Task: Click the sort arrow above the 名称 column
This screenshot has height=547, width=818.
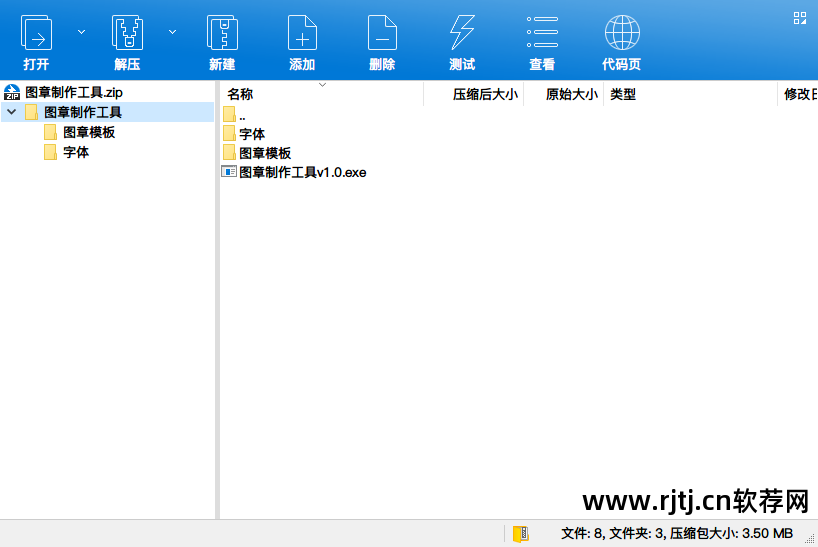Action: tap(322, 84)
